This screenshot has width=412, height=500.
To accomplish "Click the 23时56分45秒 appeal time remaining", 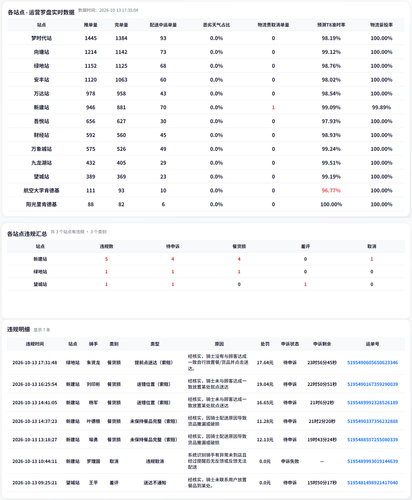I will tap(322, 362).
